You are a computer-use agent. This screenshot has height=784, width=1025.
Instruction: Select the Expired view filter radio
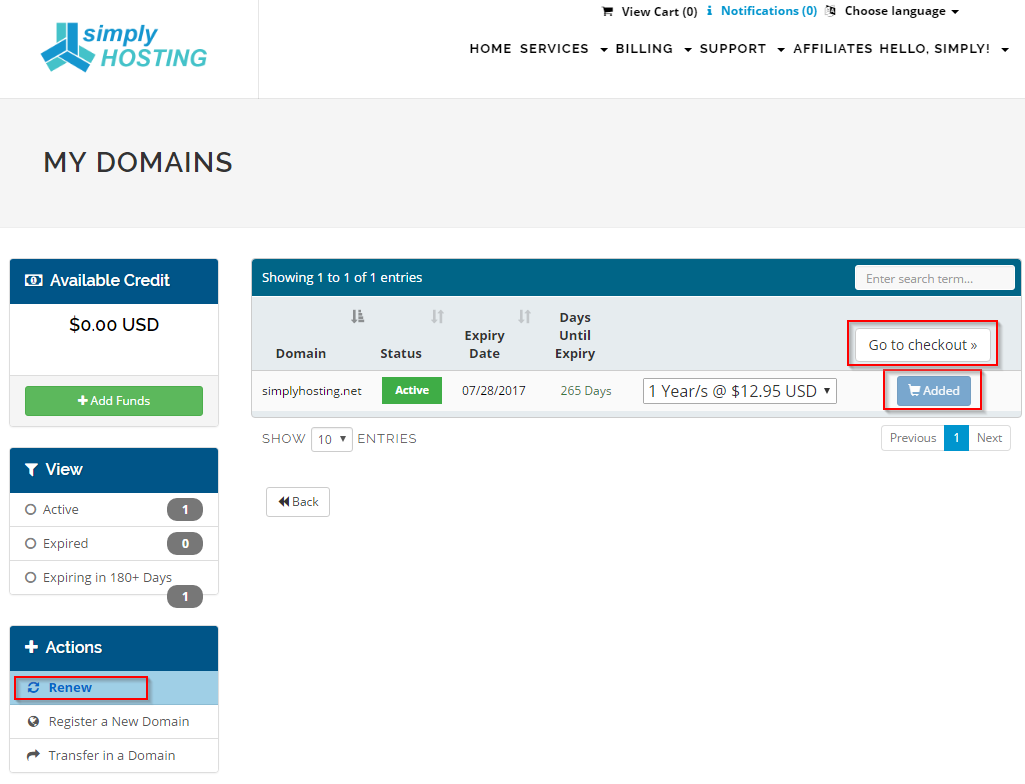[x=30, y=543]
